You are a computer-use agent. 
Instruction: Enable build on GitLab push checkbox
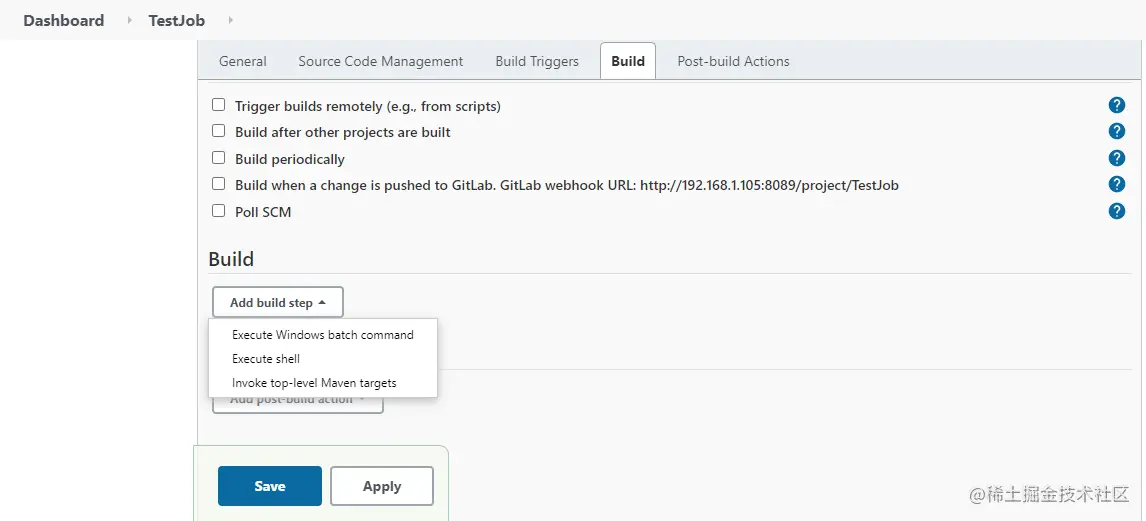[218, 184]
